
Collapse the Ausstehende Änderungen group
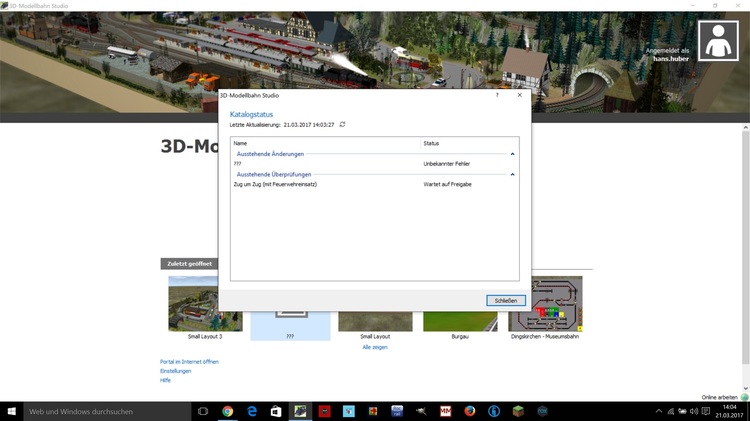(512, 154)
